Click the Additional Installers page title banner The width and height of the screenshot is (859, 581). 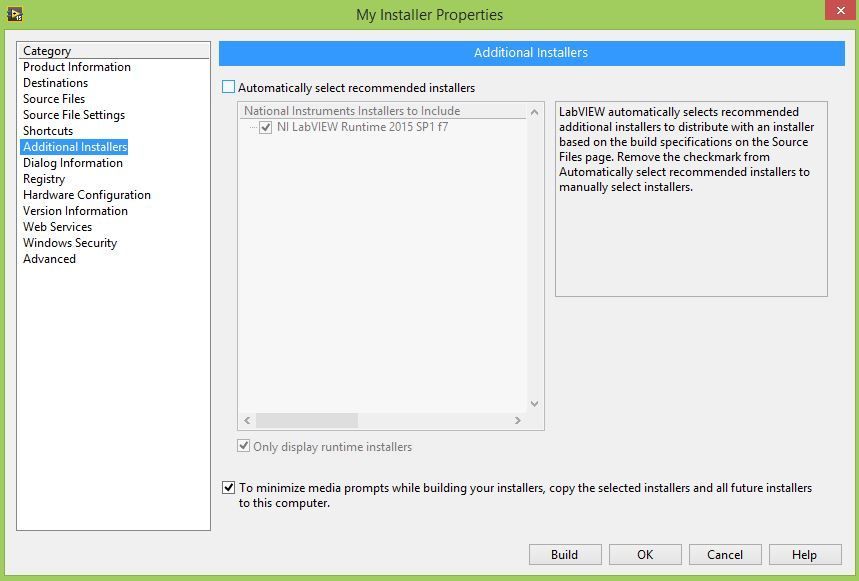(x=531, y=53)
